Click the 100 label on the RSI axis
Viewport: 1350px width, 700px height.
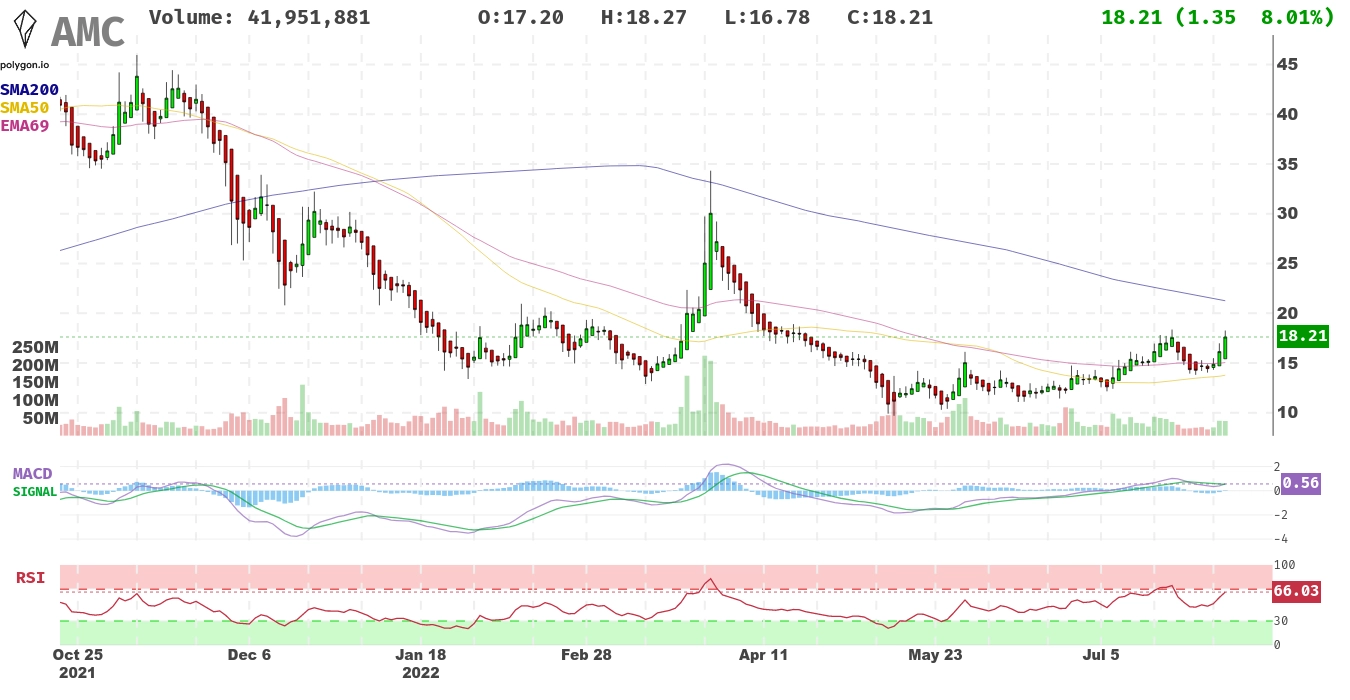click(x=1284, y=565)
